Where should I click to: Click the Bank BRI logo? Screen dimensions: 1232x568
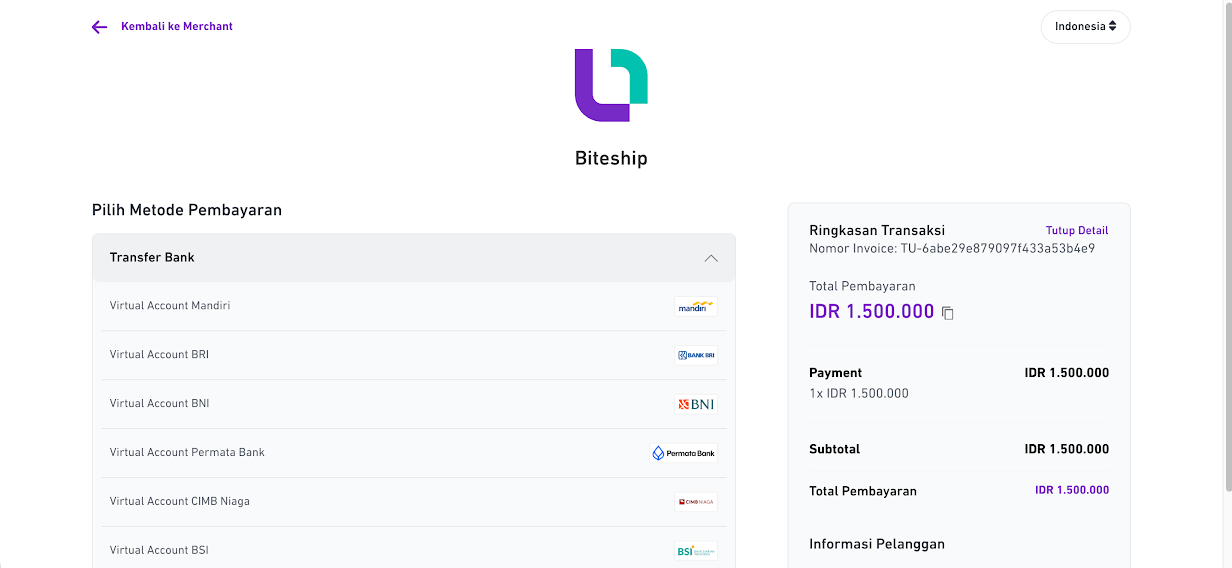point(696,355)
